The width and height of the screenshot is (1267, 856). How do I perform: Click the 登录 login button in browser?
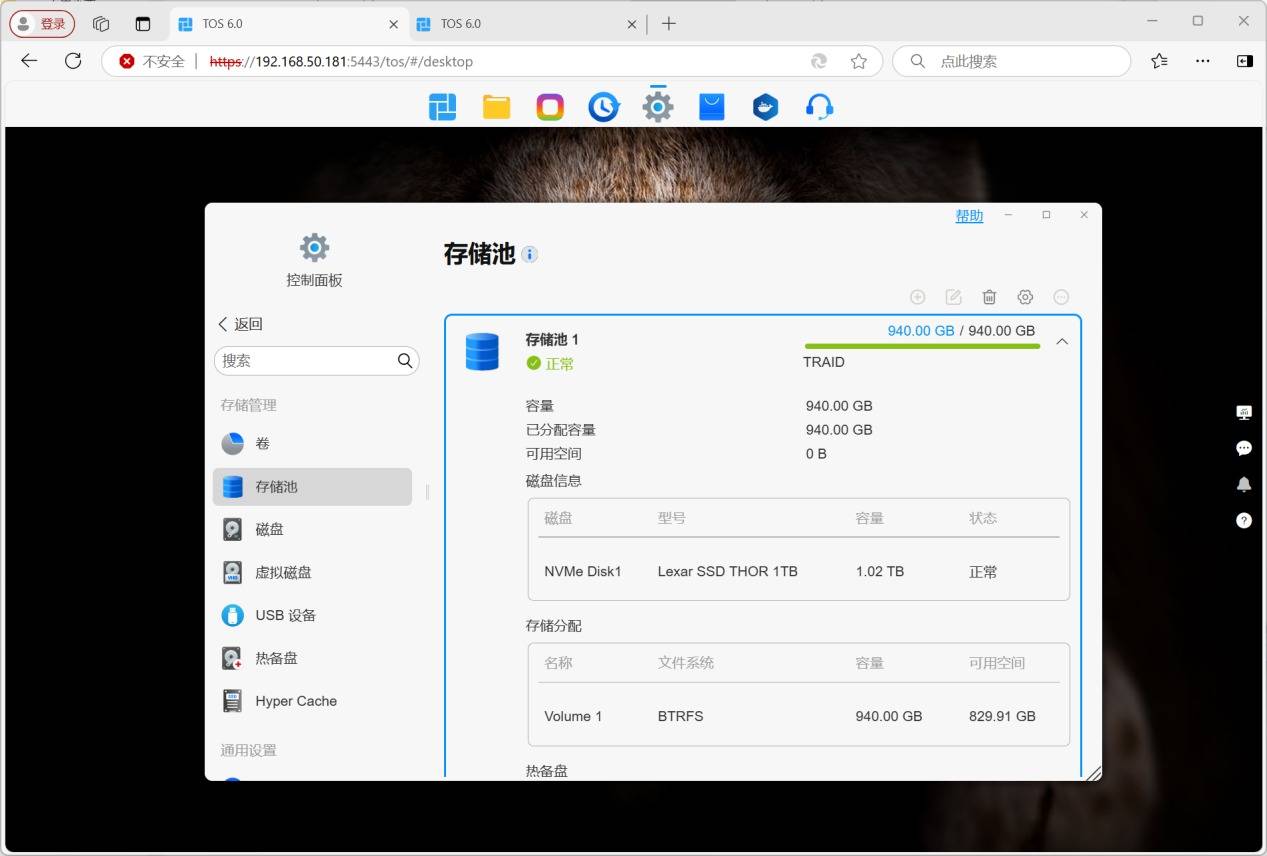pos(42,23)
